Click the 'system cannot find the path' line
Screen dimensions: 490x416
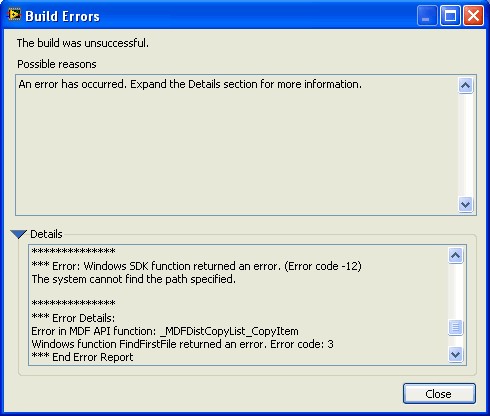point(134,279)
